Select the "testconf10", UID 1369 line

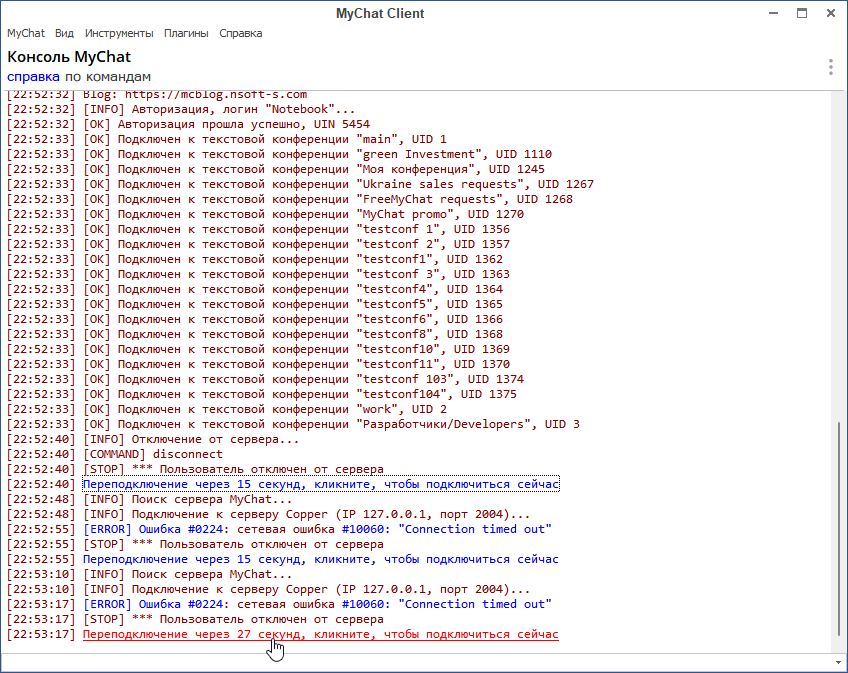click(x=258, y=349)
